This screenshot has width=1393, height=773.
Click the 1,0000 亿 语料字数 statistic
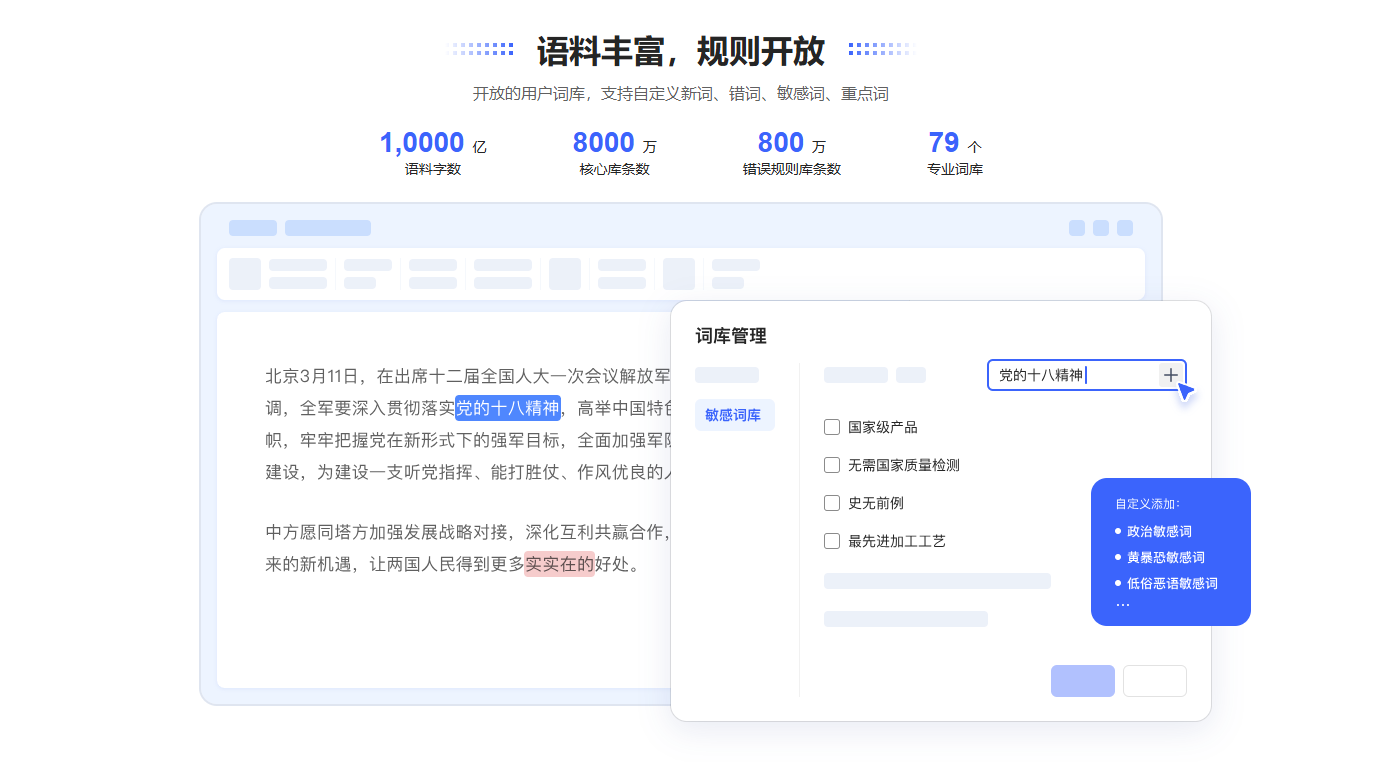point(433,153)
